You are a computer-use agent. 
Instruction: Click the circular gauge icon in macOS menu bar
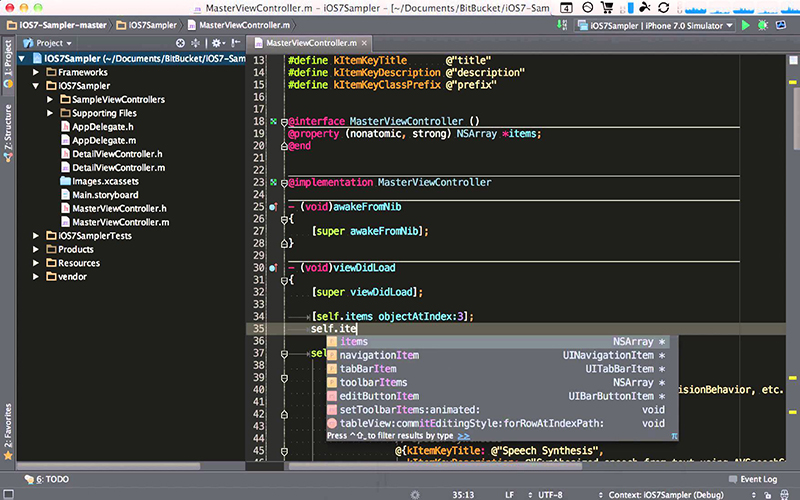coord(588,7)
